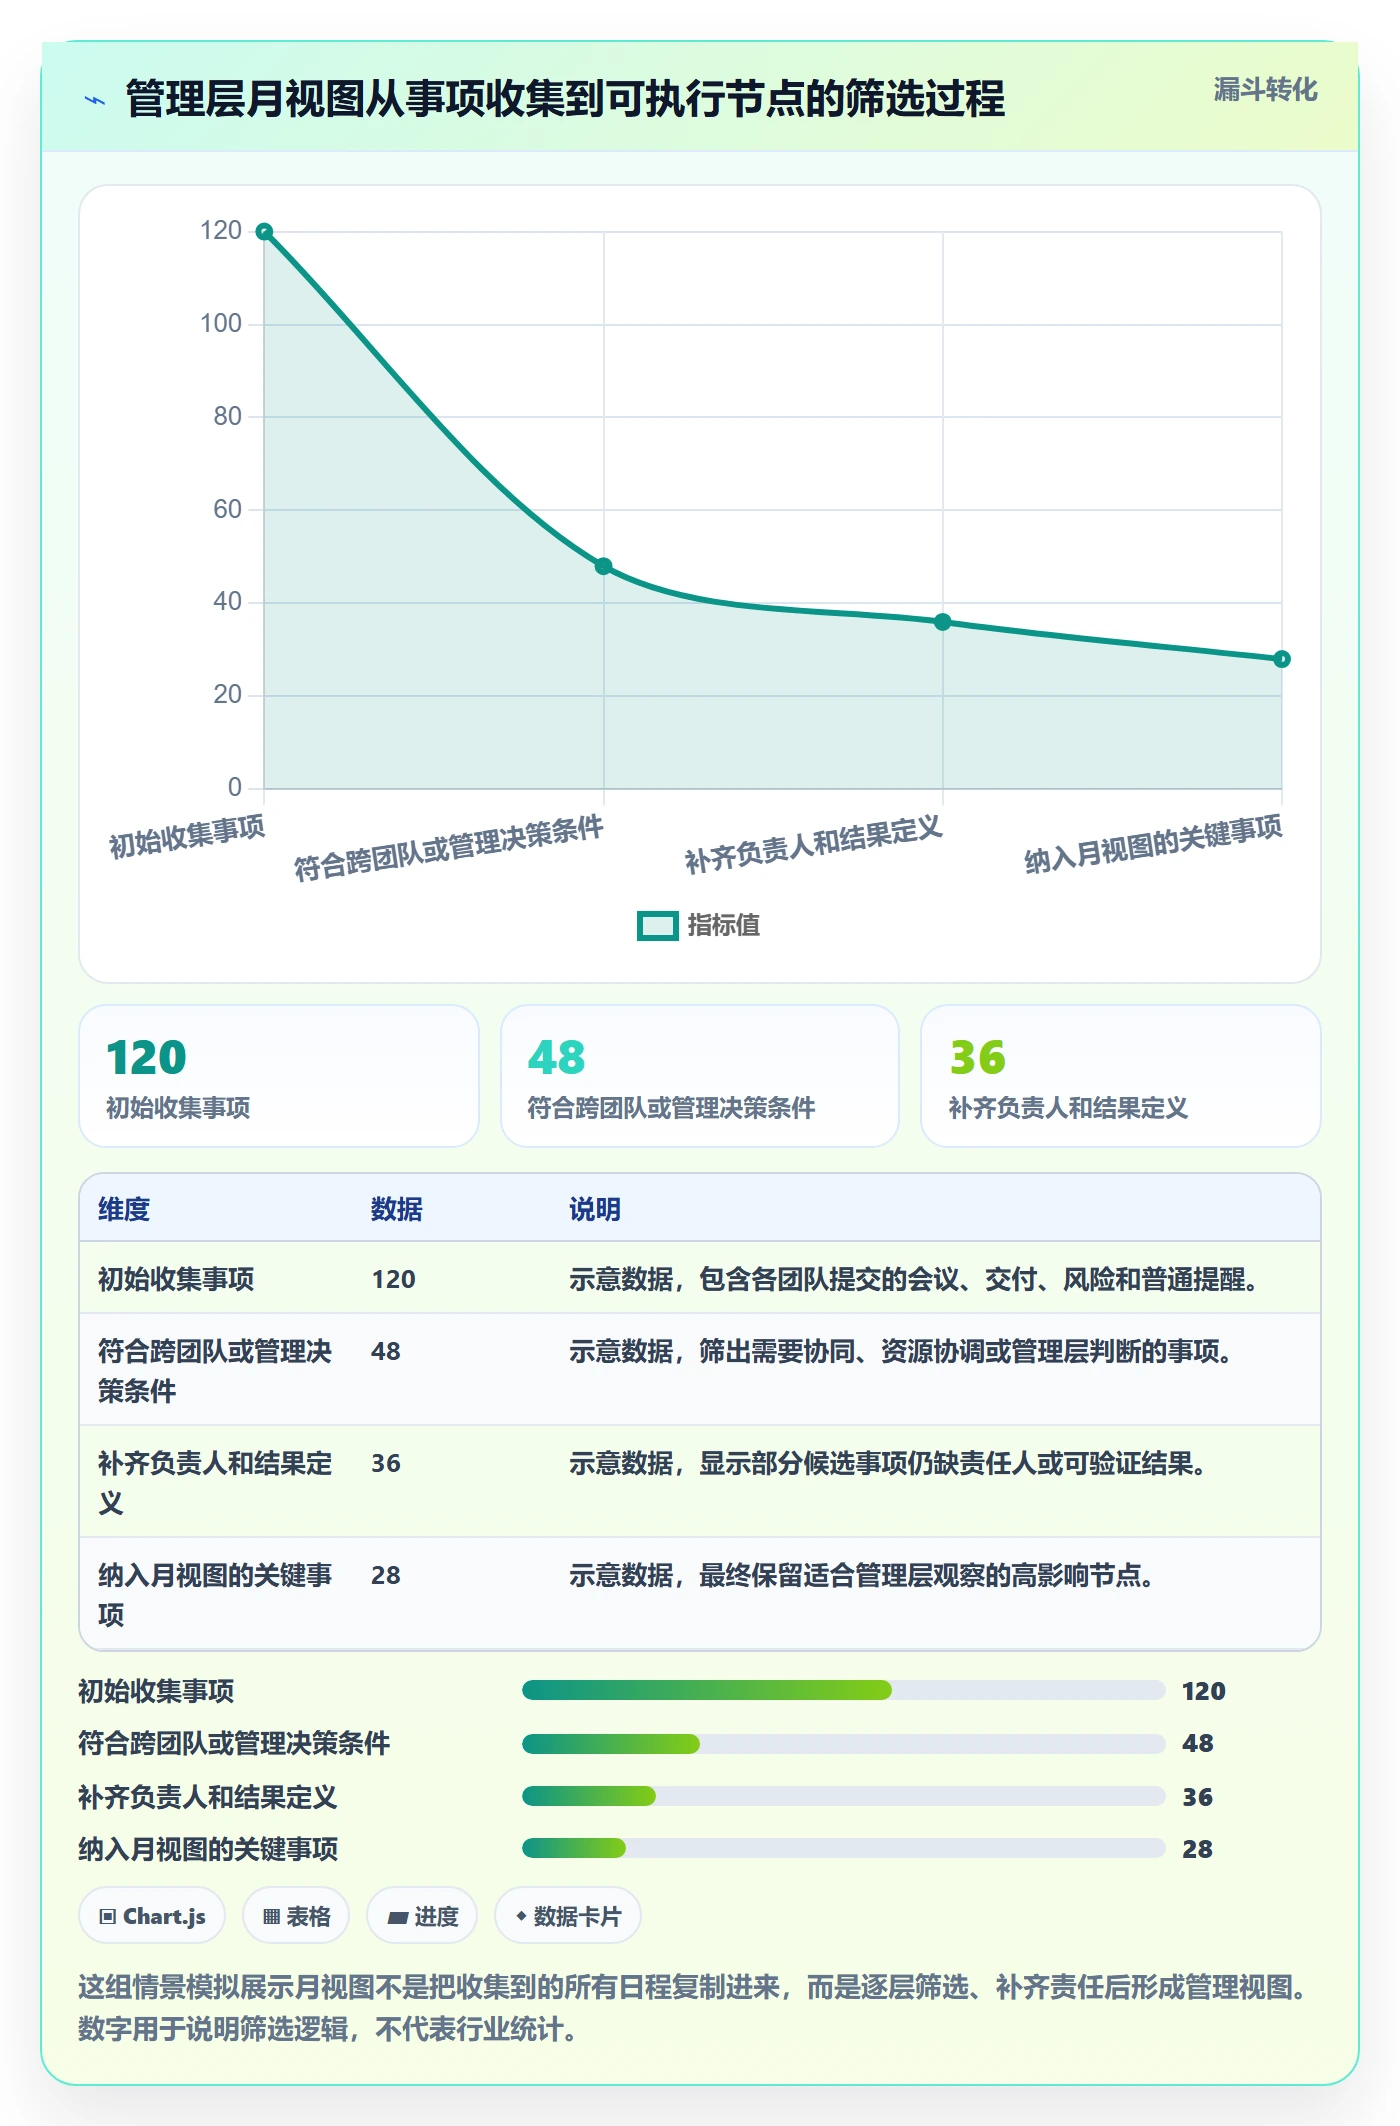Click the lightning bolt icon beside the title
This screenshot has width=1400, height=2126.
(x=95, y=100)
